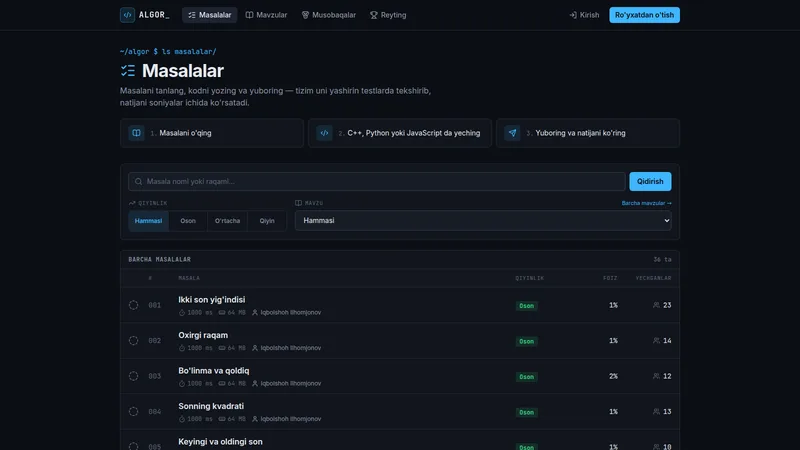800x450 pixels.
Task: Focus the Masala nomi yoki raqami search field
Action: coord(377,181)
